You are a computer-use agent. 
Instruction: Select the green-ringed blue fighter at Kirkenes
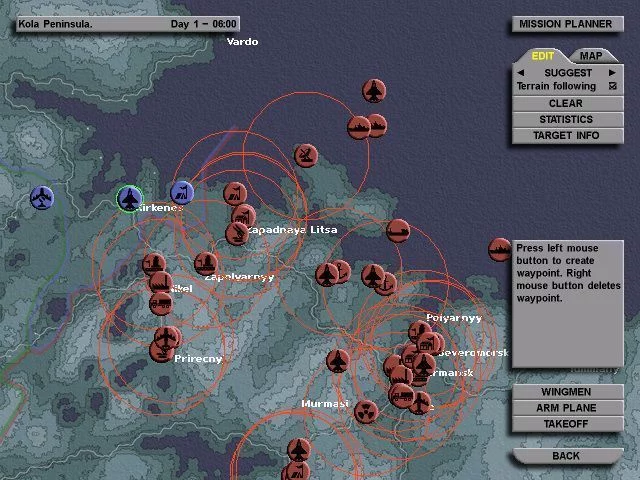[130, 198]
